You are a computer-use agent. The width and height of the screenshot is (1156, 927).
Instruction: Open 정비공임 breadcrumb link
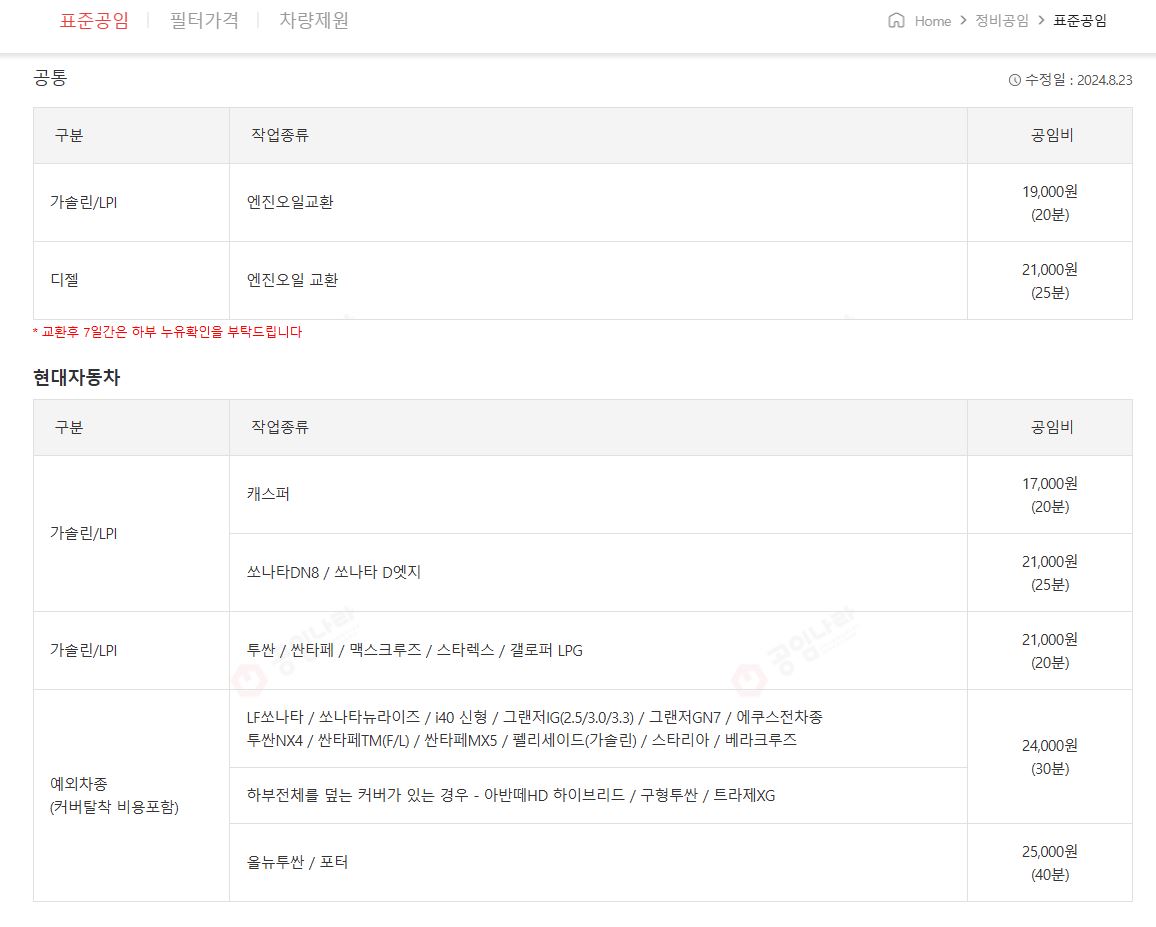coord(1002,21)
